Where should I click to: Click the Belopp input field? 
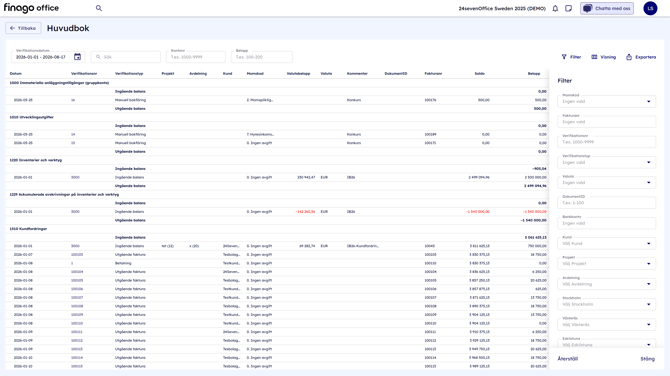[x=262, y=57]
